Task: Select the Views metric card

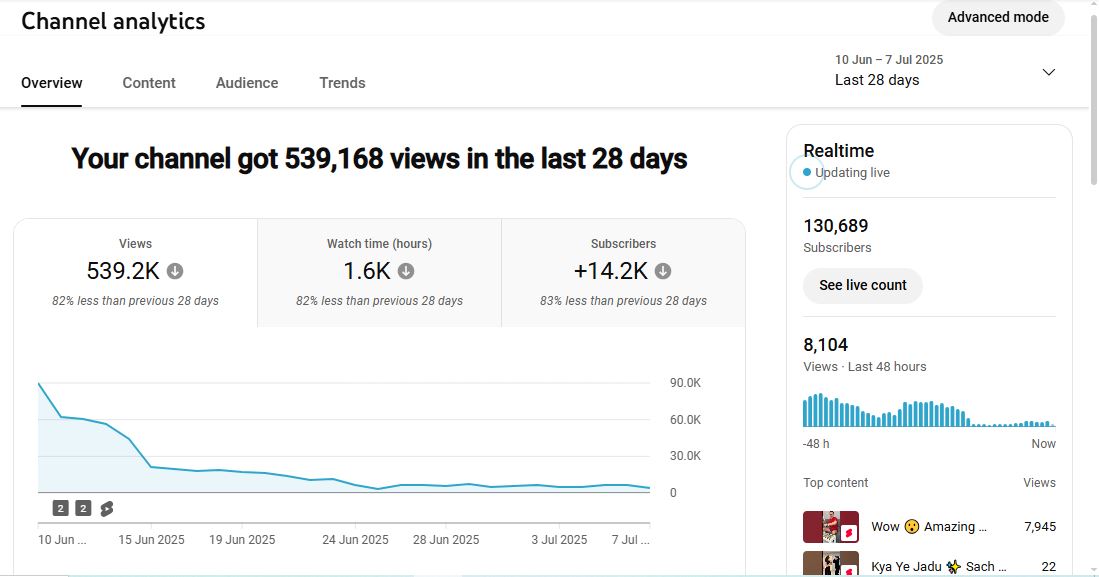Action: [135, 272]
